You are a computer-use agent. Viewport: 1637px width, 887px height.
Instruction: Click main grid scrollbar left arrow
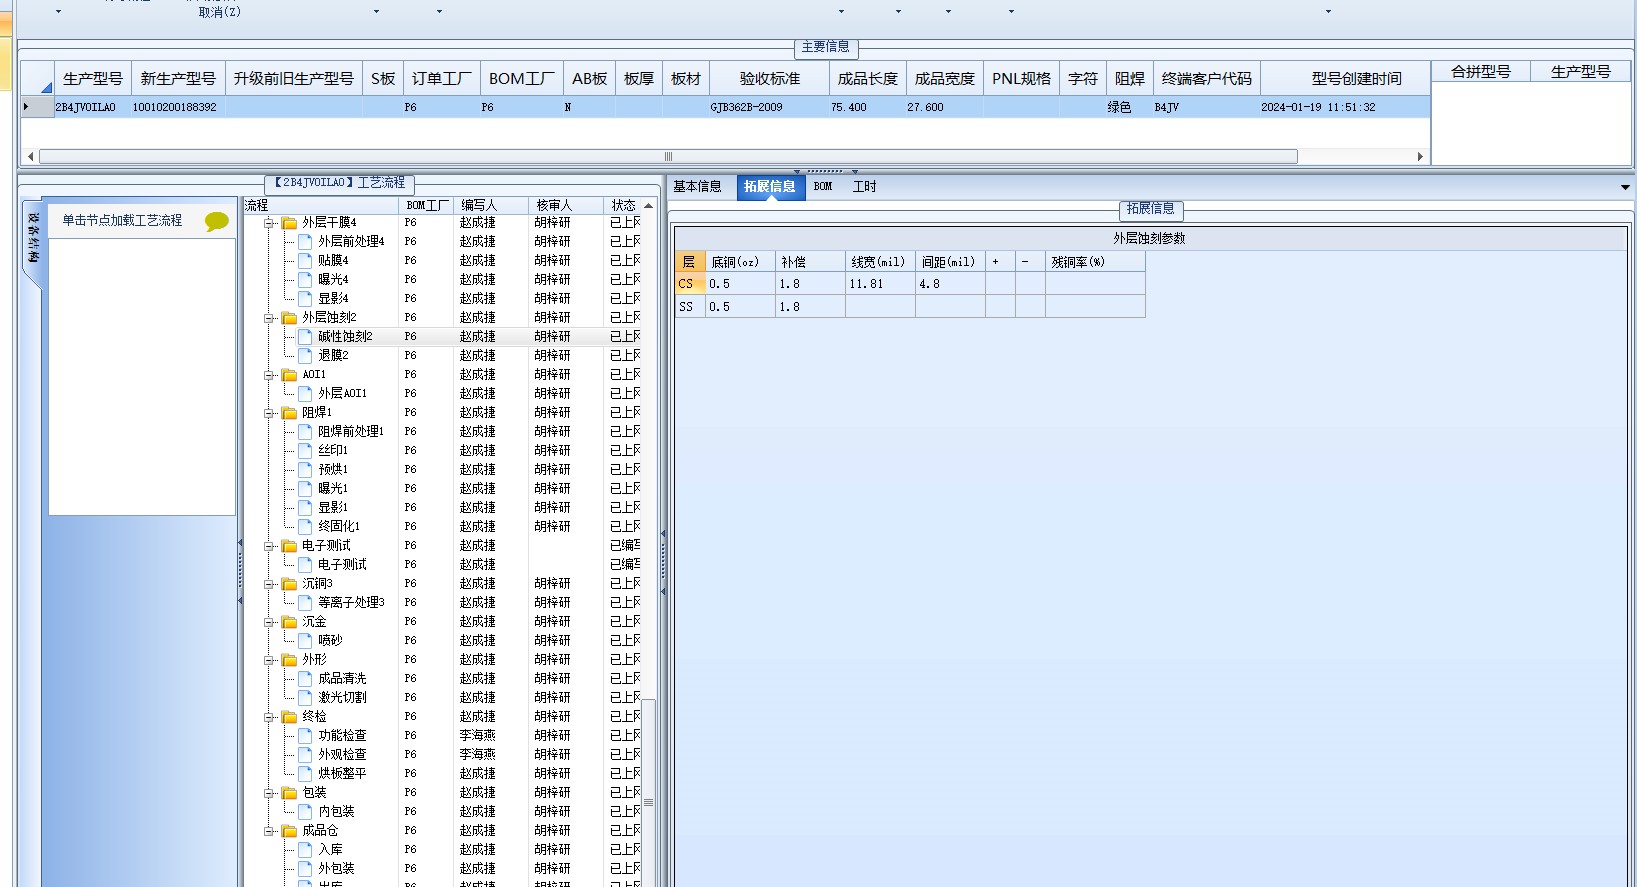[x=30, y=157]
